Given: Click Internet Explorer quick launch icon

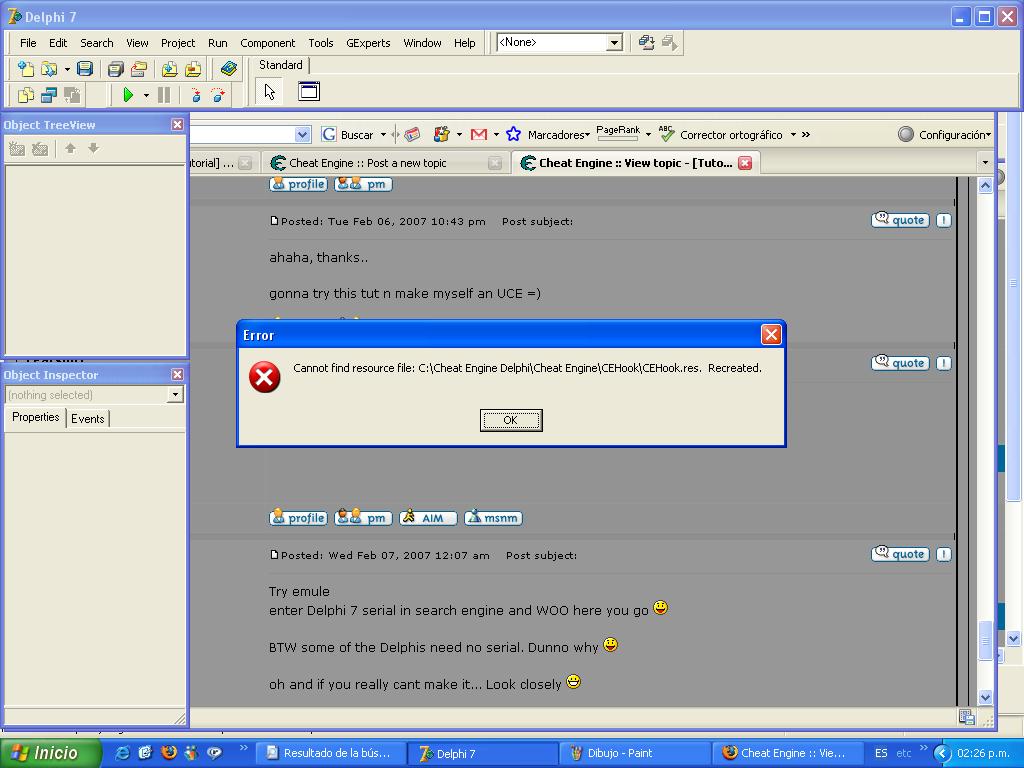Looking at the screenshot, I should [x=122, y=752].
